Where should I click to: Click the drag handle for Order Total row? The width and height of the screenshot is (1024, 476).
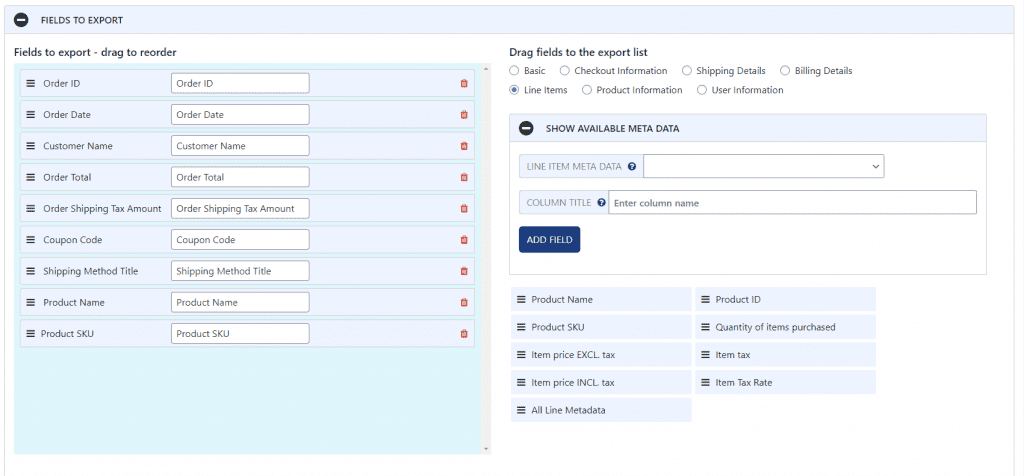click(x=31, y=178)
